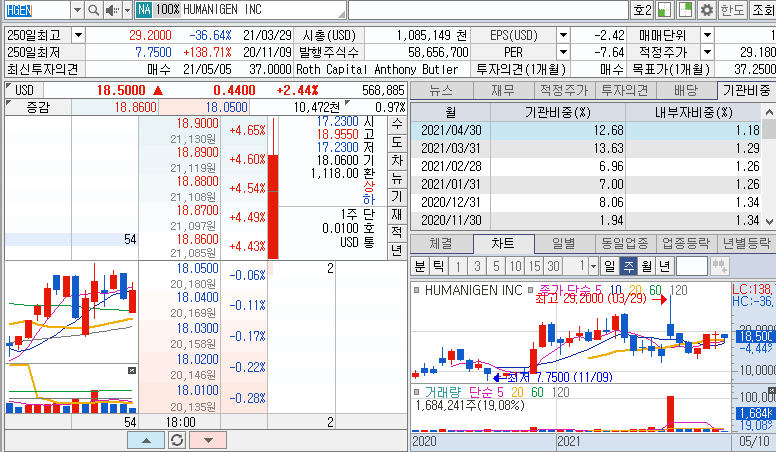
Task: Click the HUMANIGEN INC legend square marker
Action: 417,290
